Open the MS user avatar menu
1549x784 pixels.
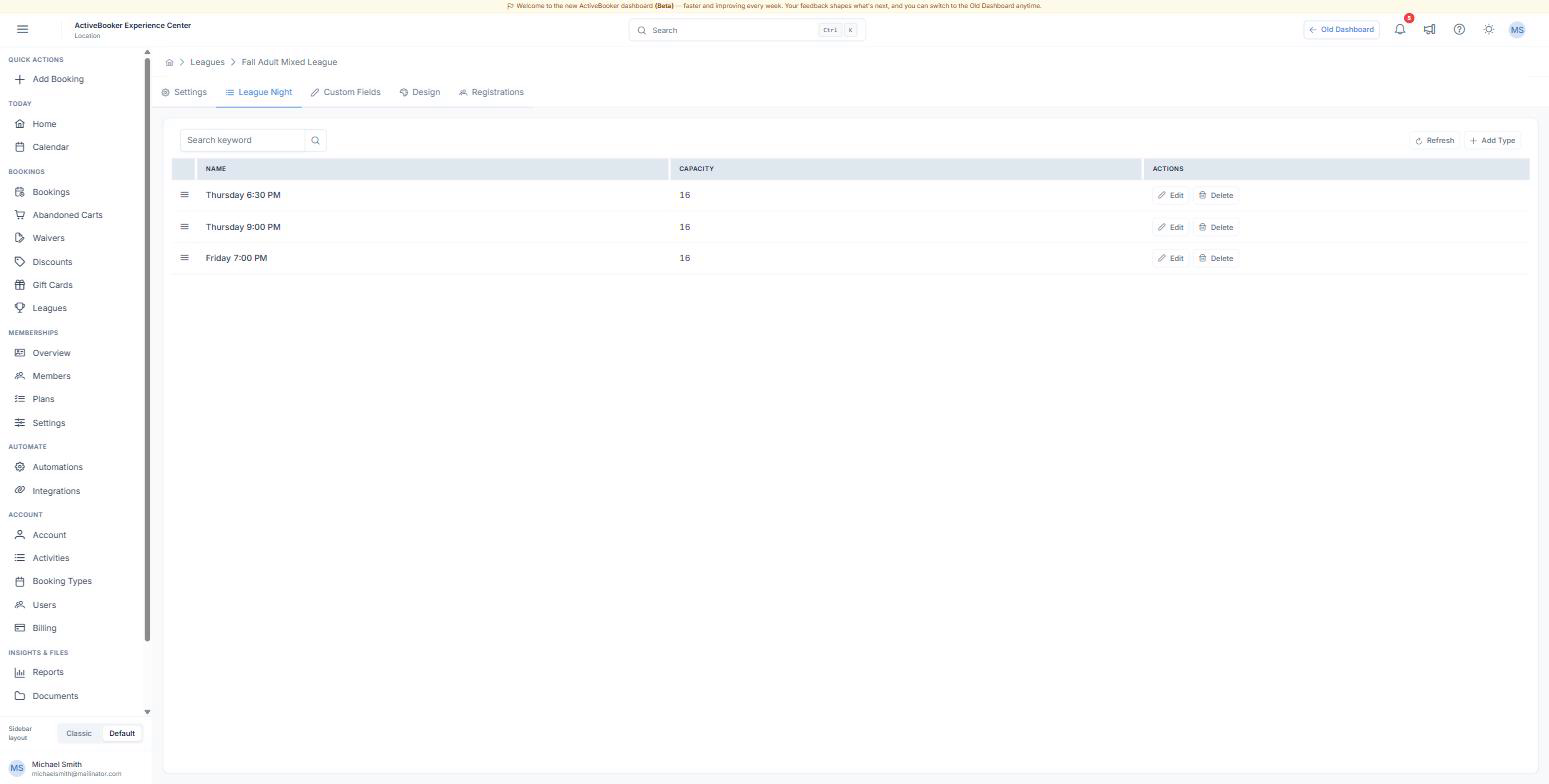1517,30
